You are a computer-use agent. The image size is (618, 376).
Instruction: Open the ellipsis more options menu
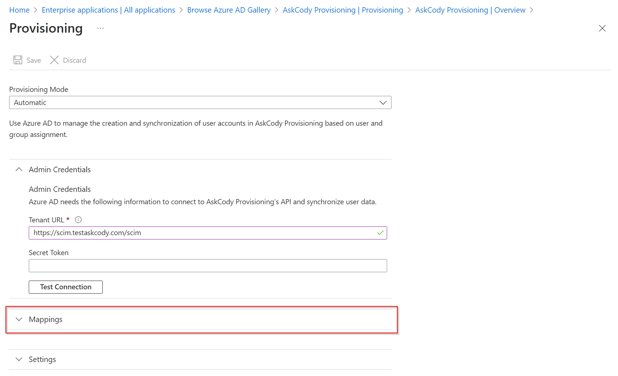pos(101,28)
